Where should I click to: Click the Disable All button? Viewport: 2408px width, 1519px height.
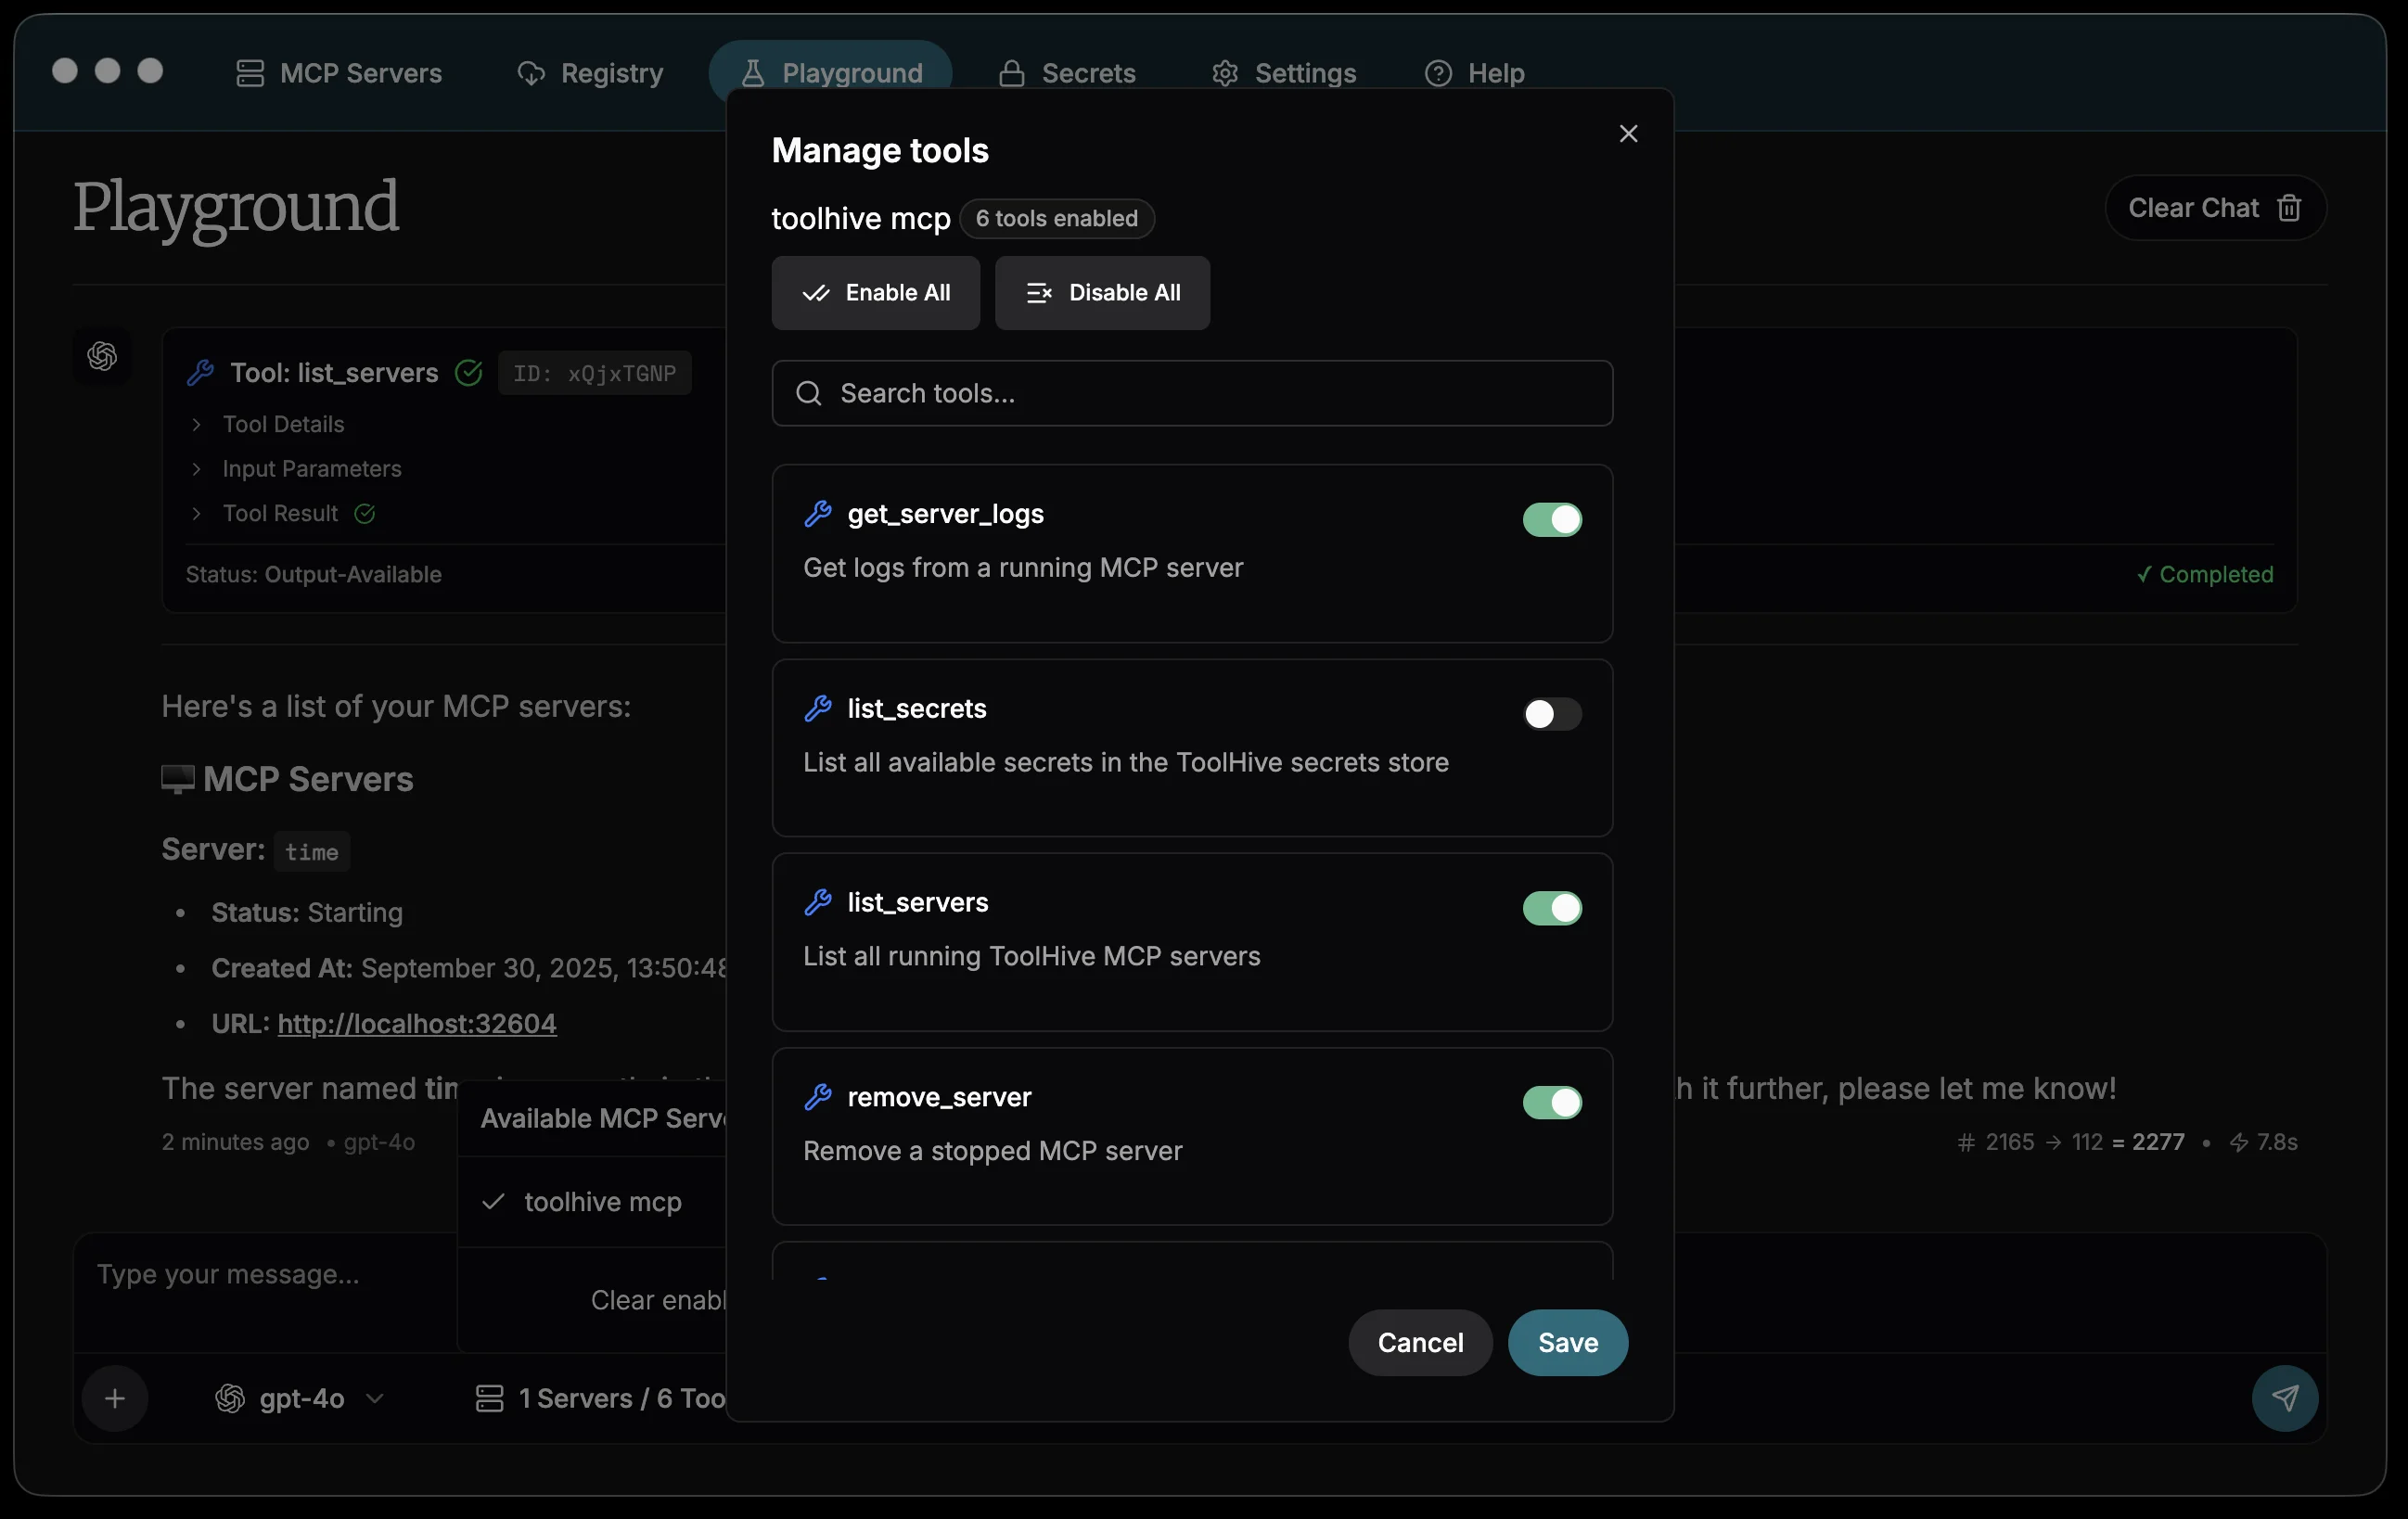pos(1102,293)
